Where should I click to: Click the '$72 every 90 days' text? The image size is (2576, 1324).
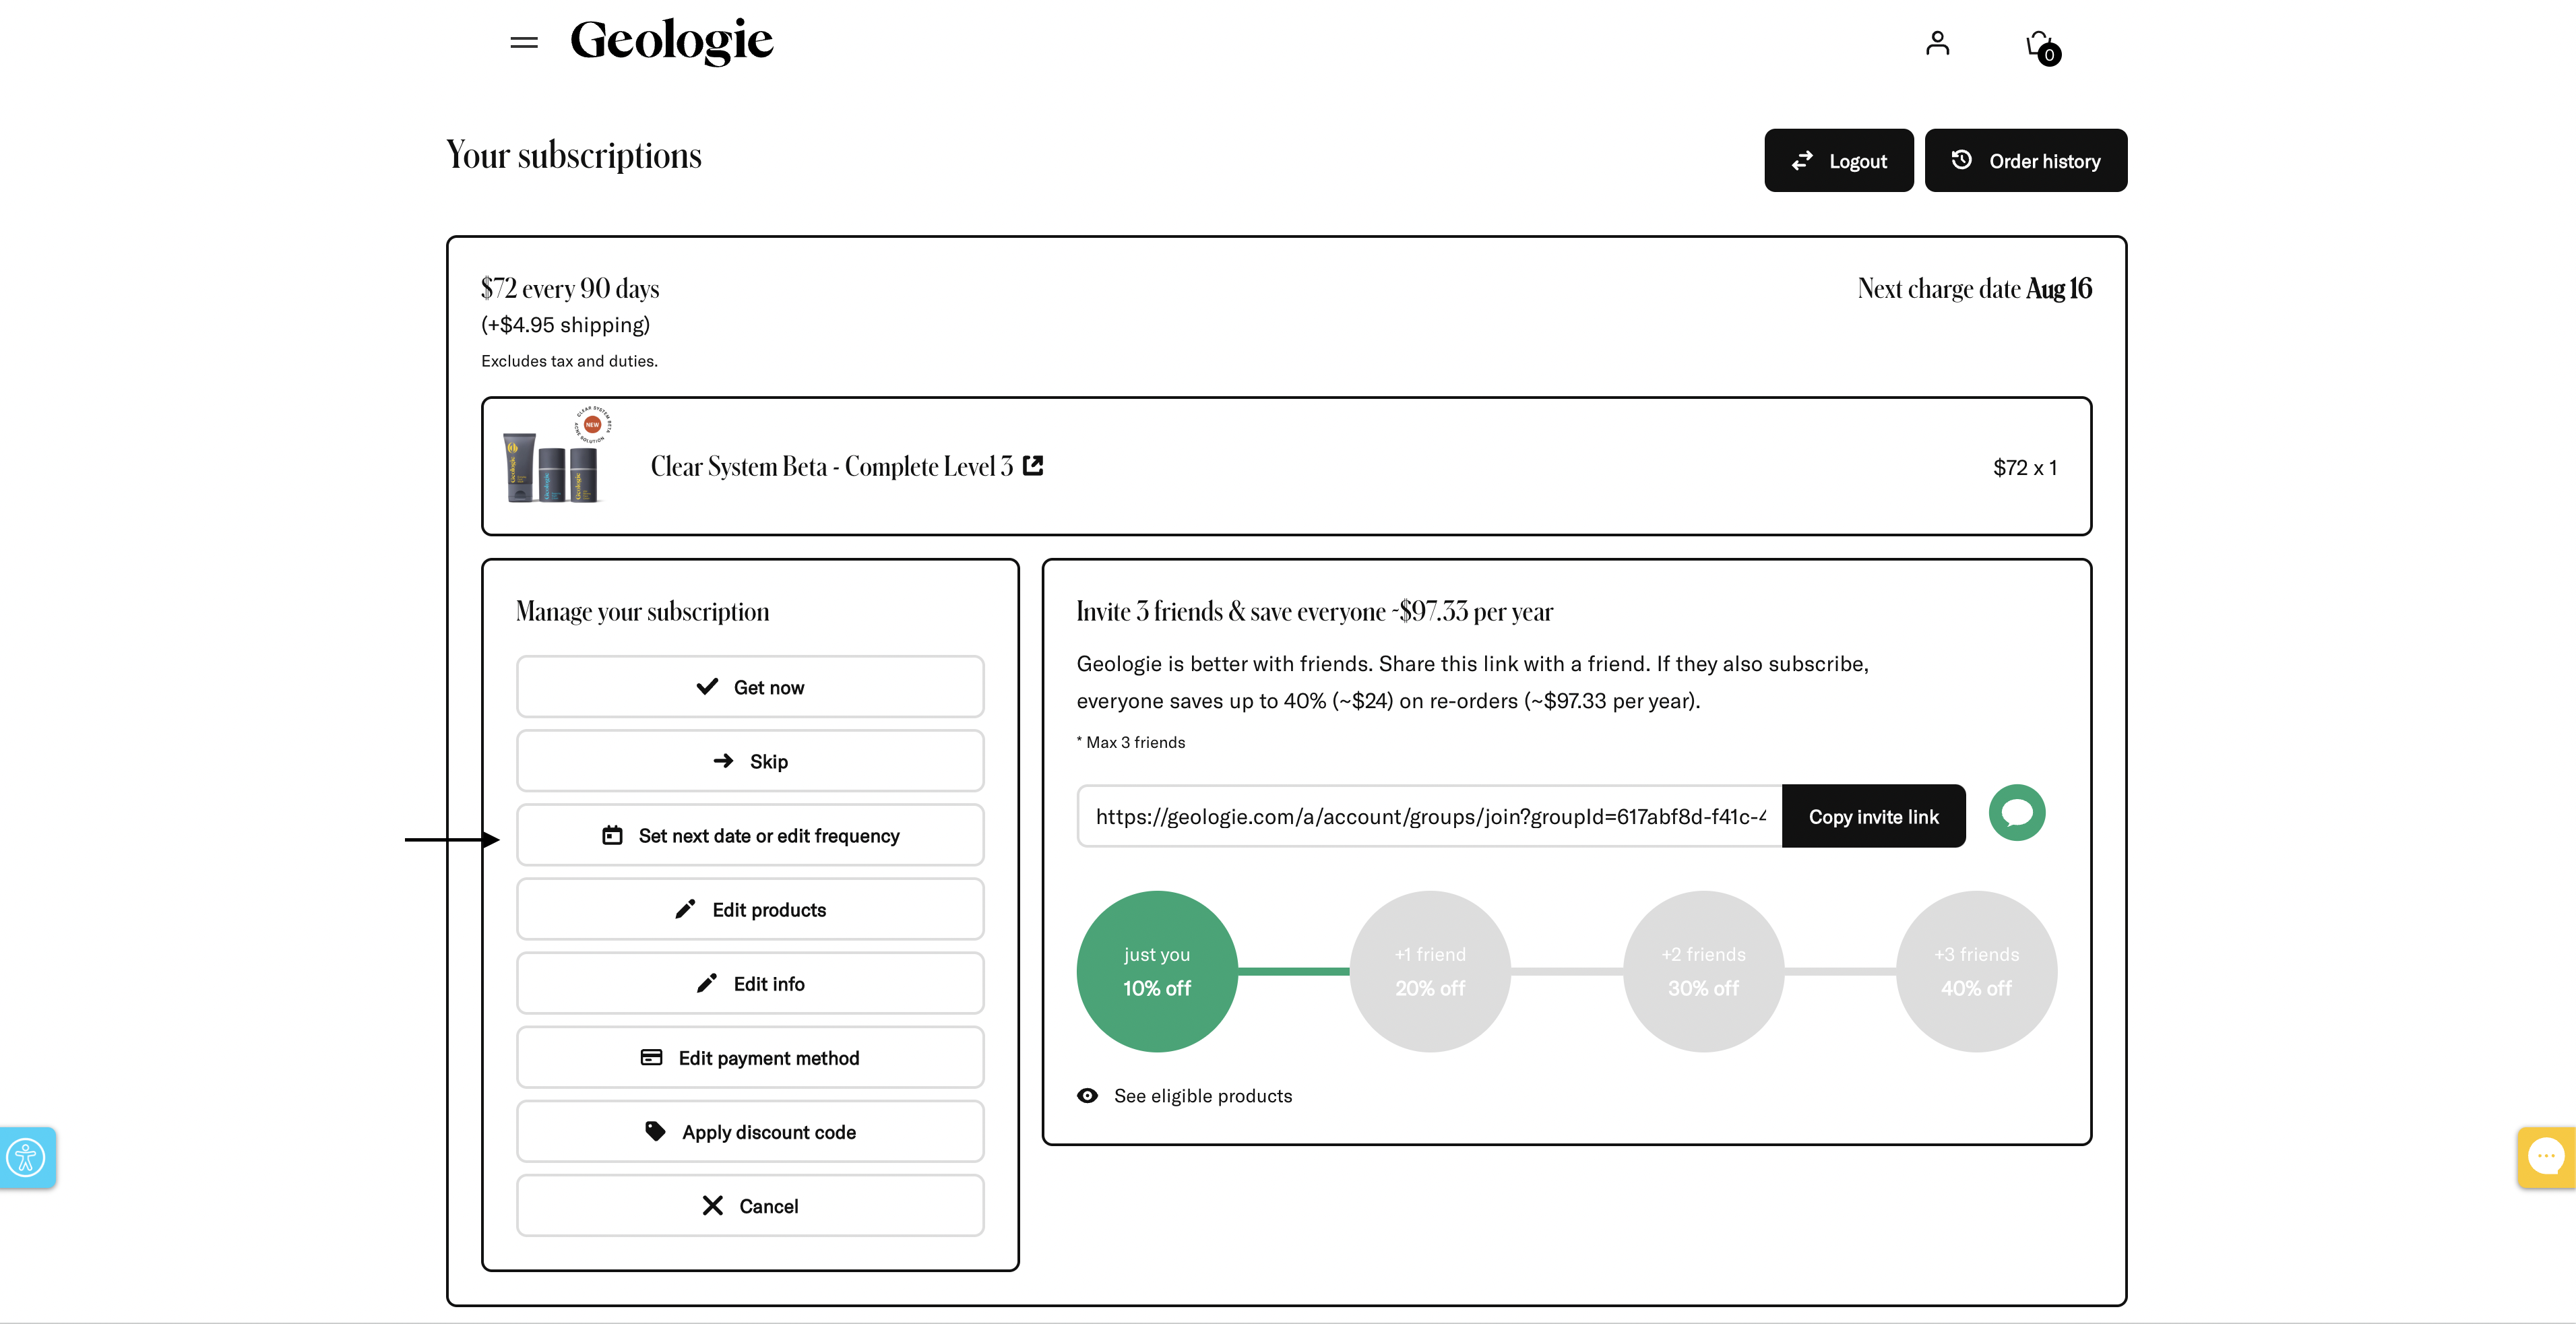coord(570,288)
